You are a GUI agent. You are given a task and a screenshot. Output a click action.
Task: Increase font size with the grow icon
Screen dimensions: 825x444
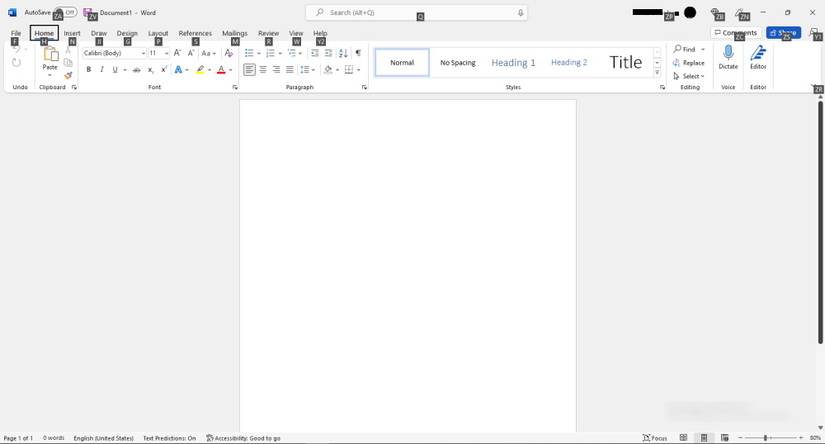coord(177,53)
